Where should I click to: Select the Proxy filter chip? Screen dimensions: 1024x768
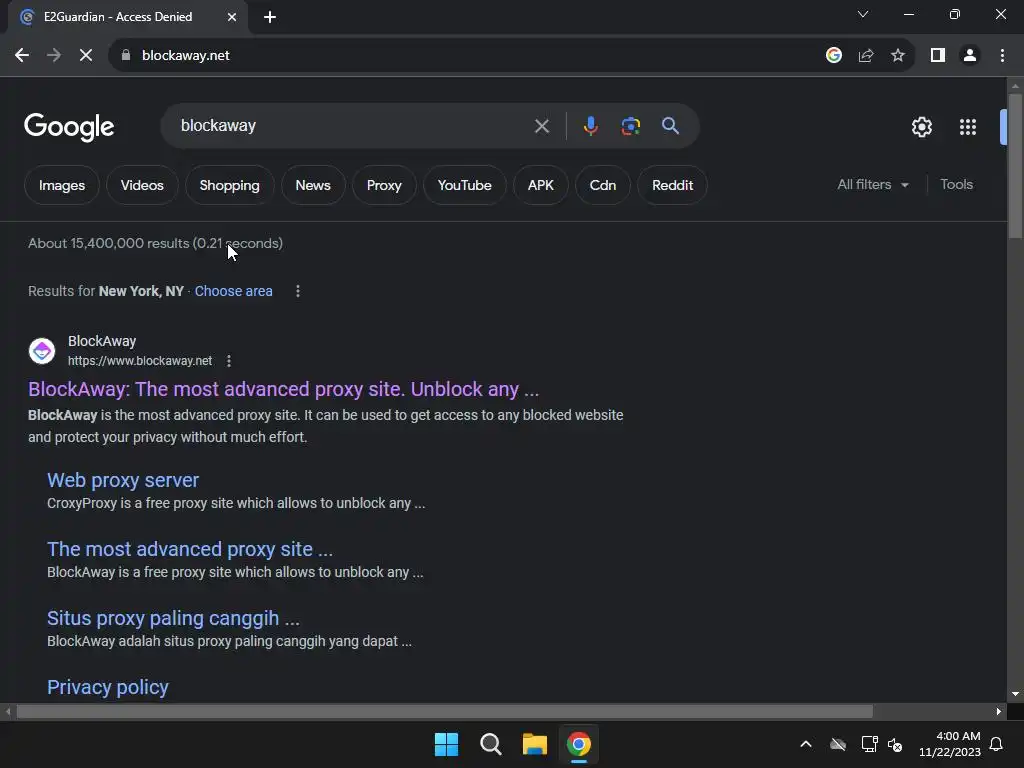tap(384, 185)
